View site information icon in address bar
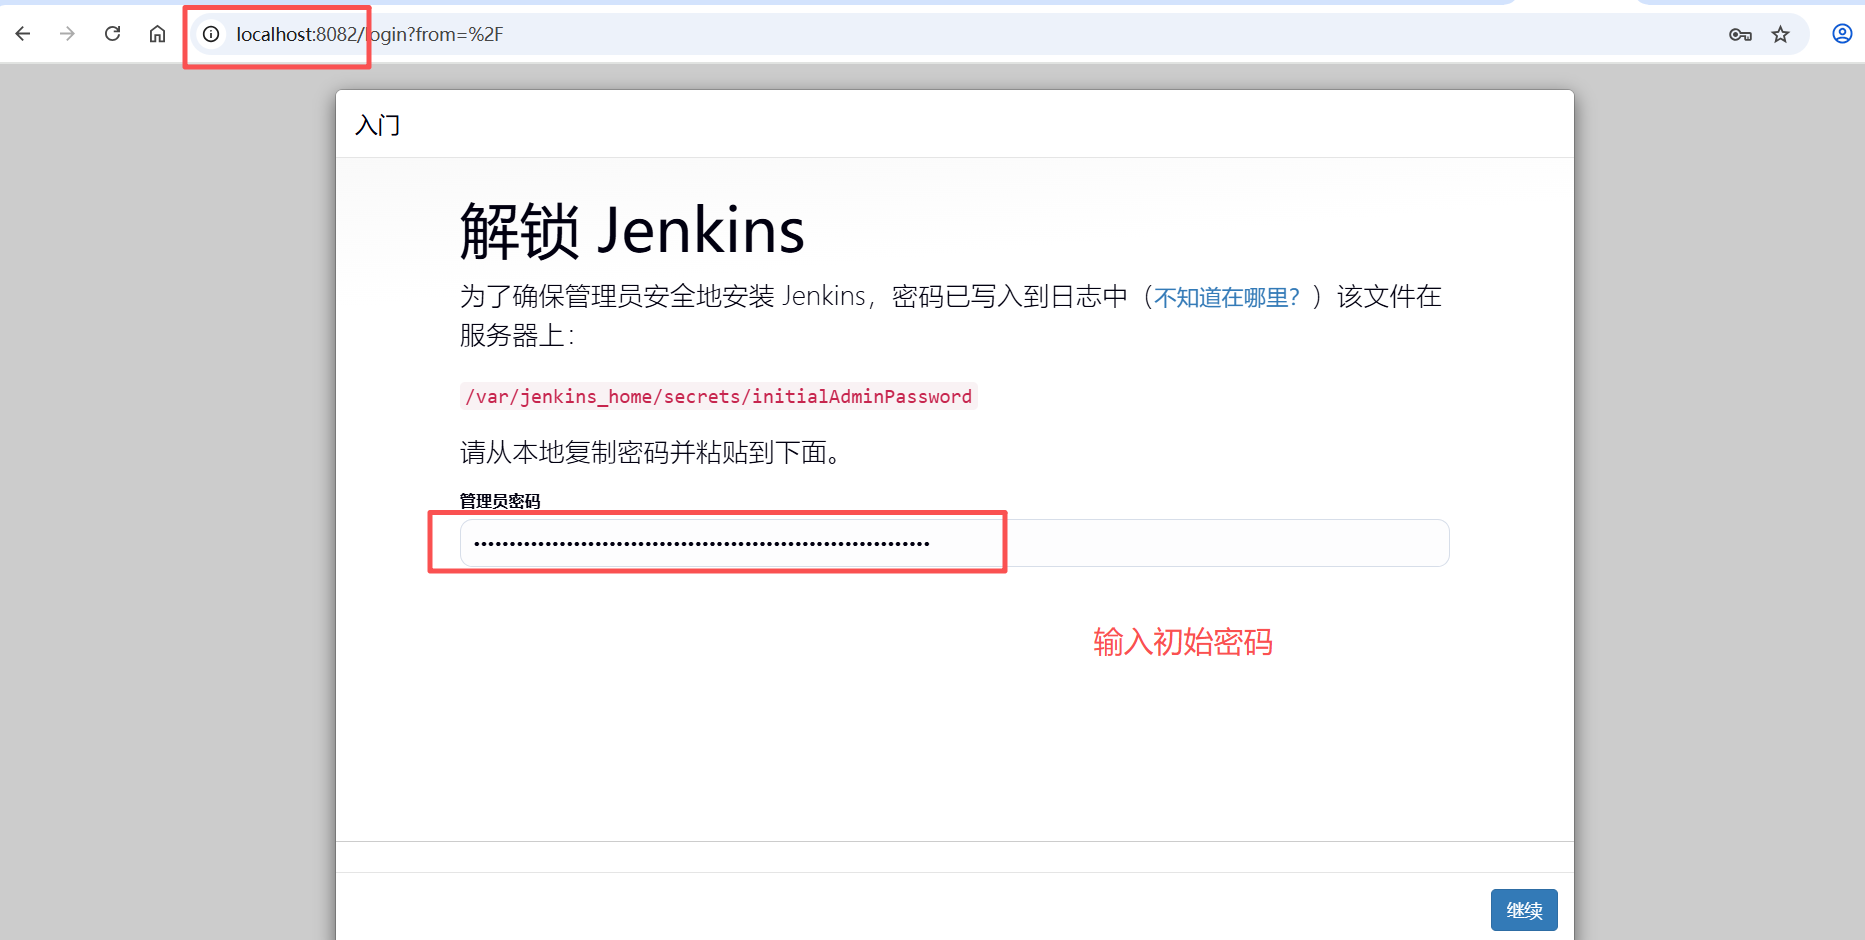Viewport: 1865px width, 940px height. tap(211, 34)
